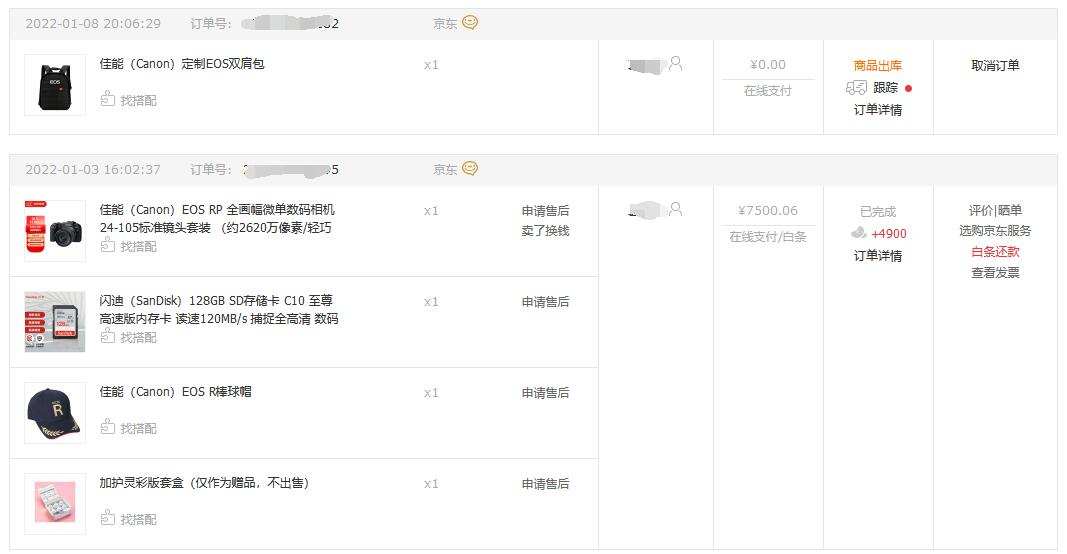Open the Canon EOS RP camera thumbnail
The width and height of the screenshot is (1067, 554).
(x=55, y=231)
